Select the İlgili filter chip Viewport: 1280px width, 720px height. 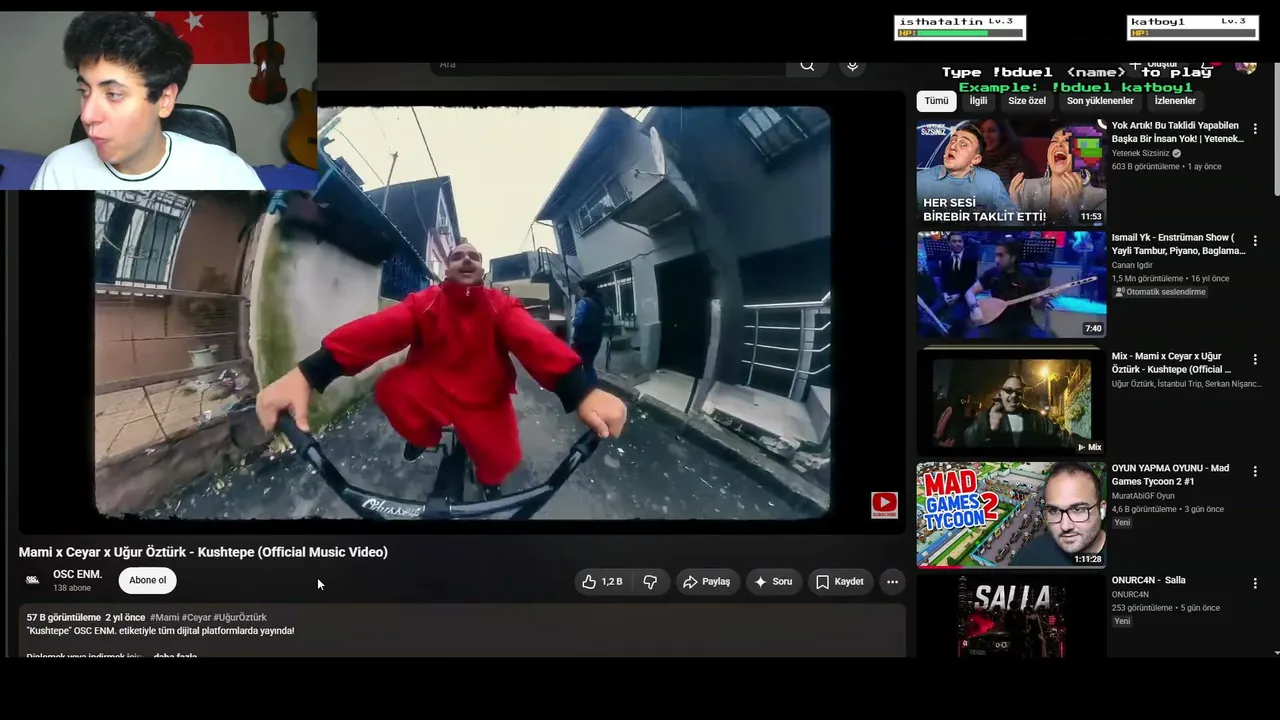click(978, 101)
